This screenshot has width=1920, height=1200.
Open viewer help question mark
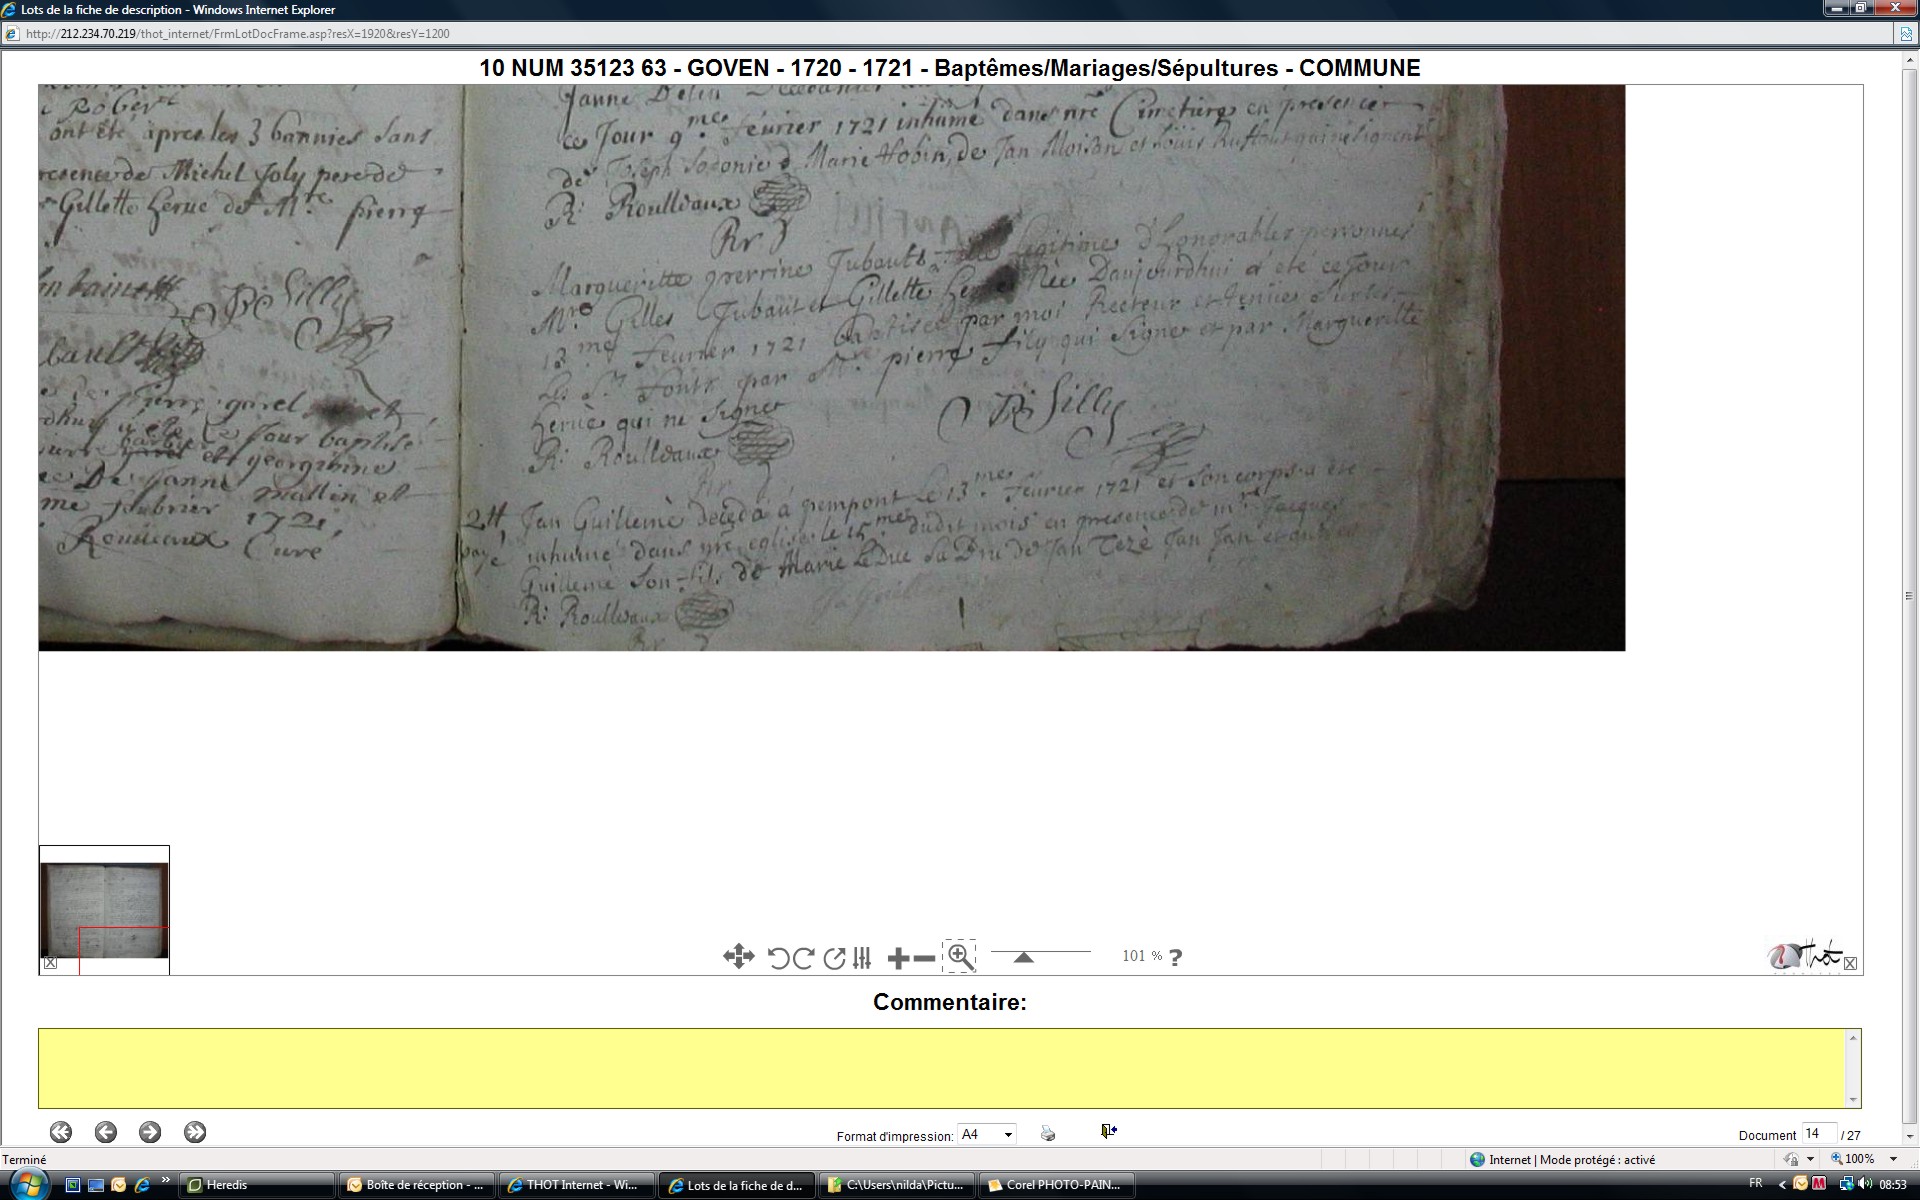1176,957
